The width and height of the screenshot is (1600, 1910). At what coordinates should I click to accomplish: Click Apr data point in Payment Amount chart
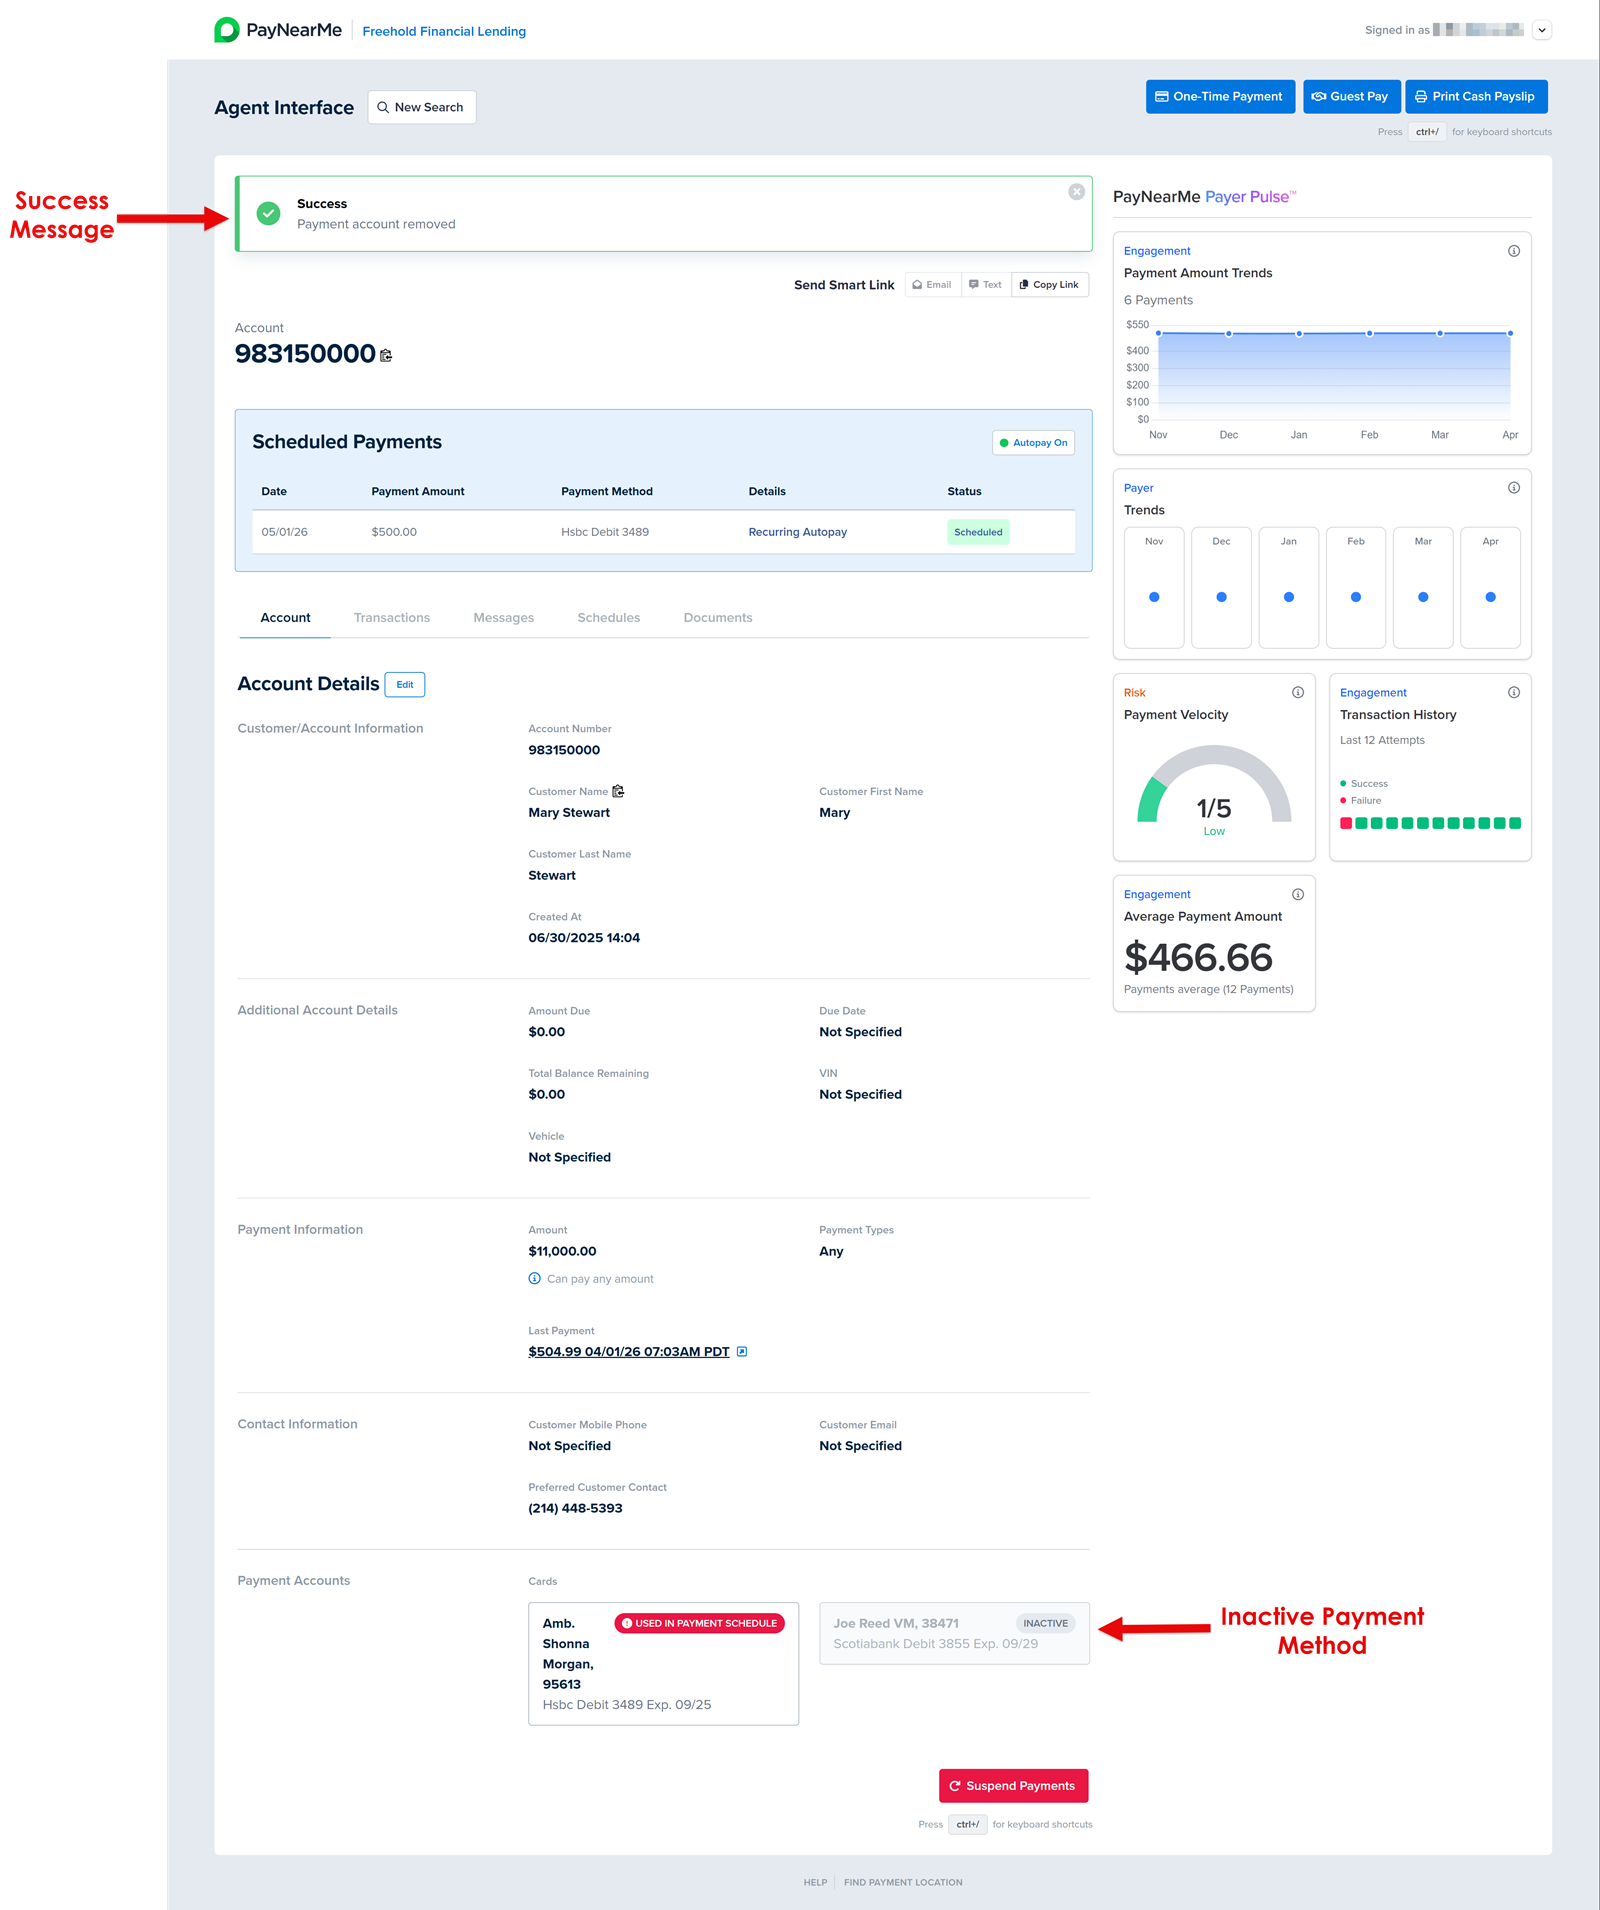click(1510, 333)
